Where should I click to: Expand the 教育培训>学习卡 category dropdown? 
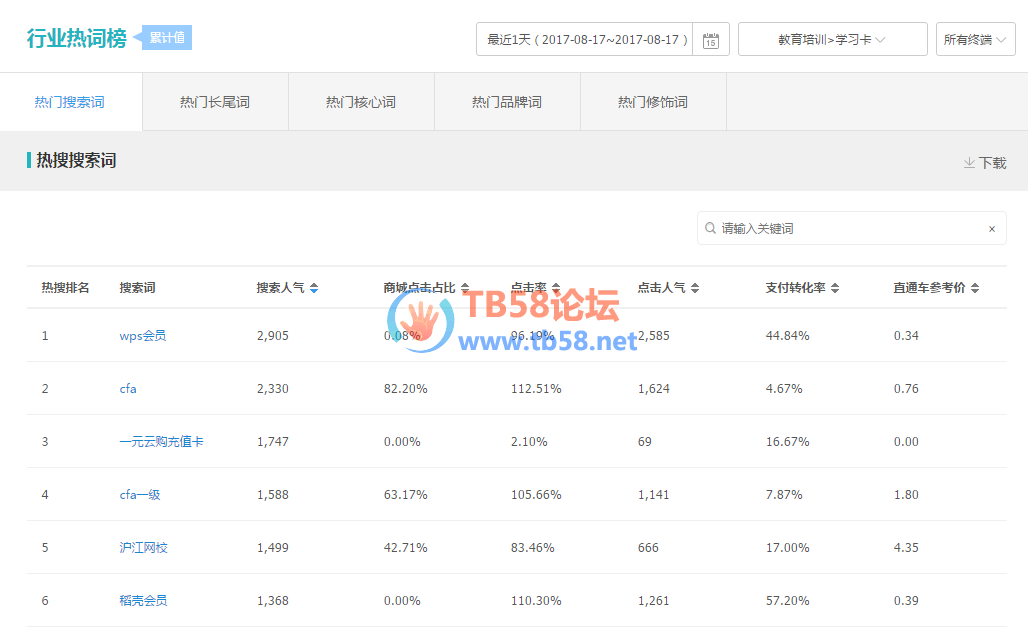pos(832,40)
